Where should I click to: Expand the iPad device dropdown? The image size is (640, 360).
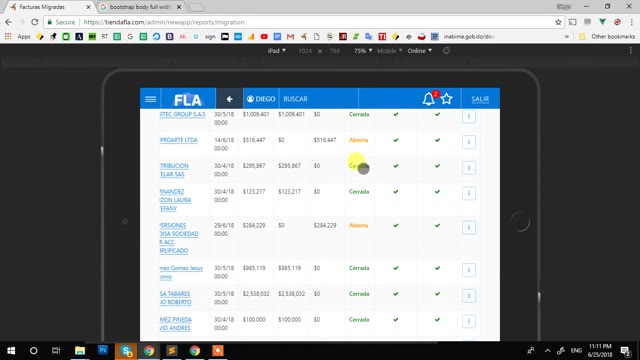[276, 51]
